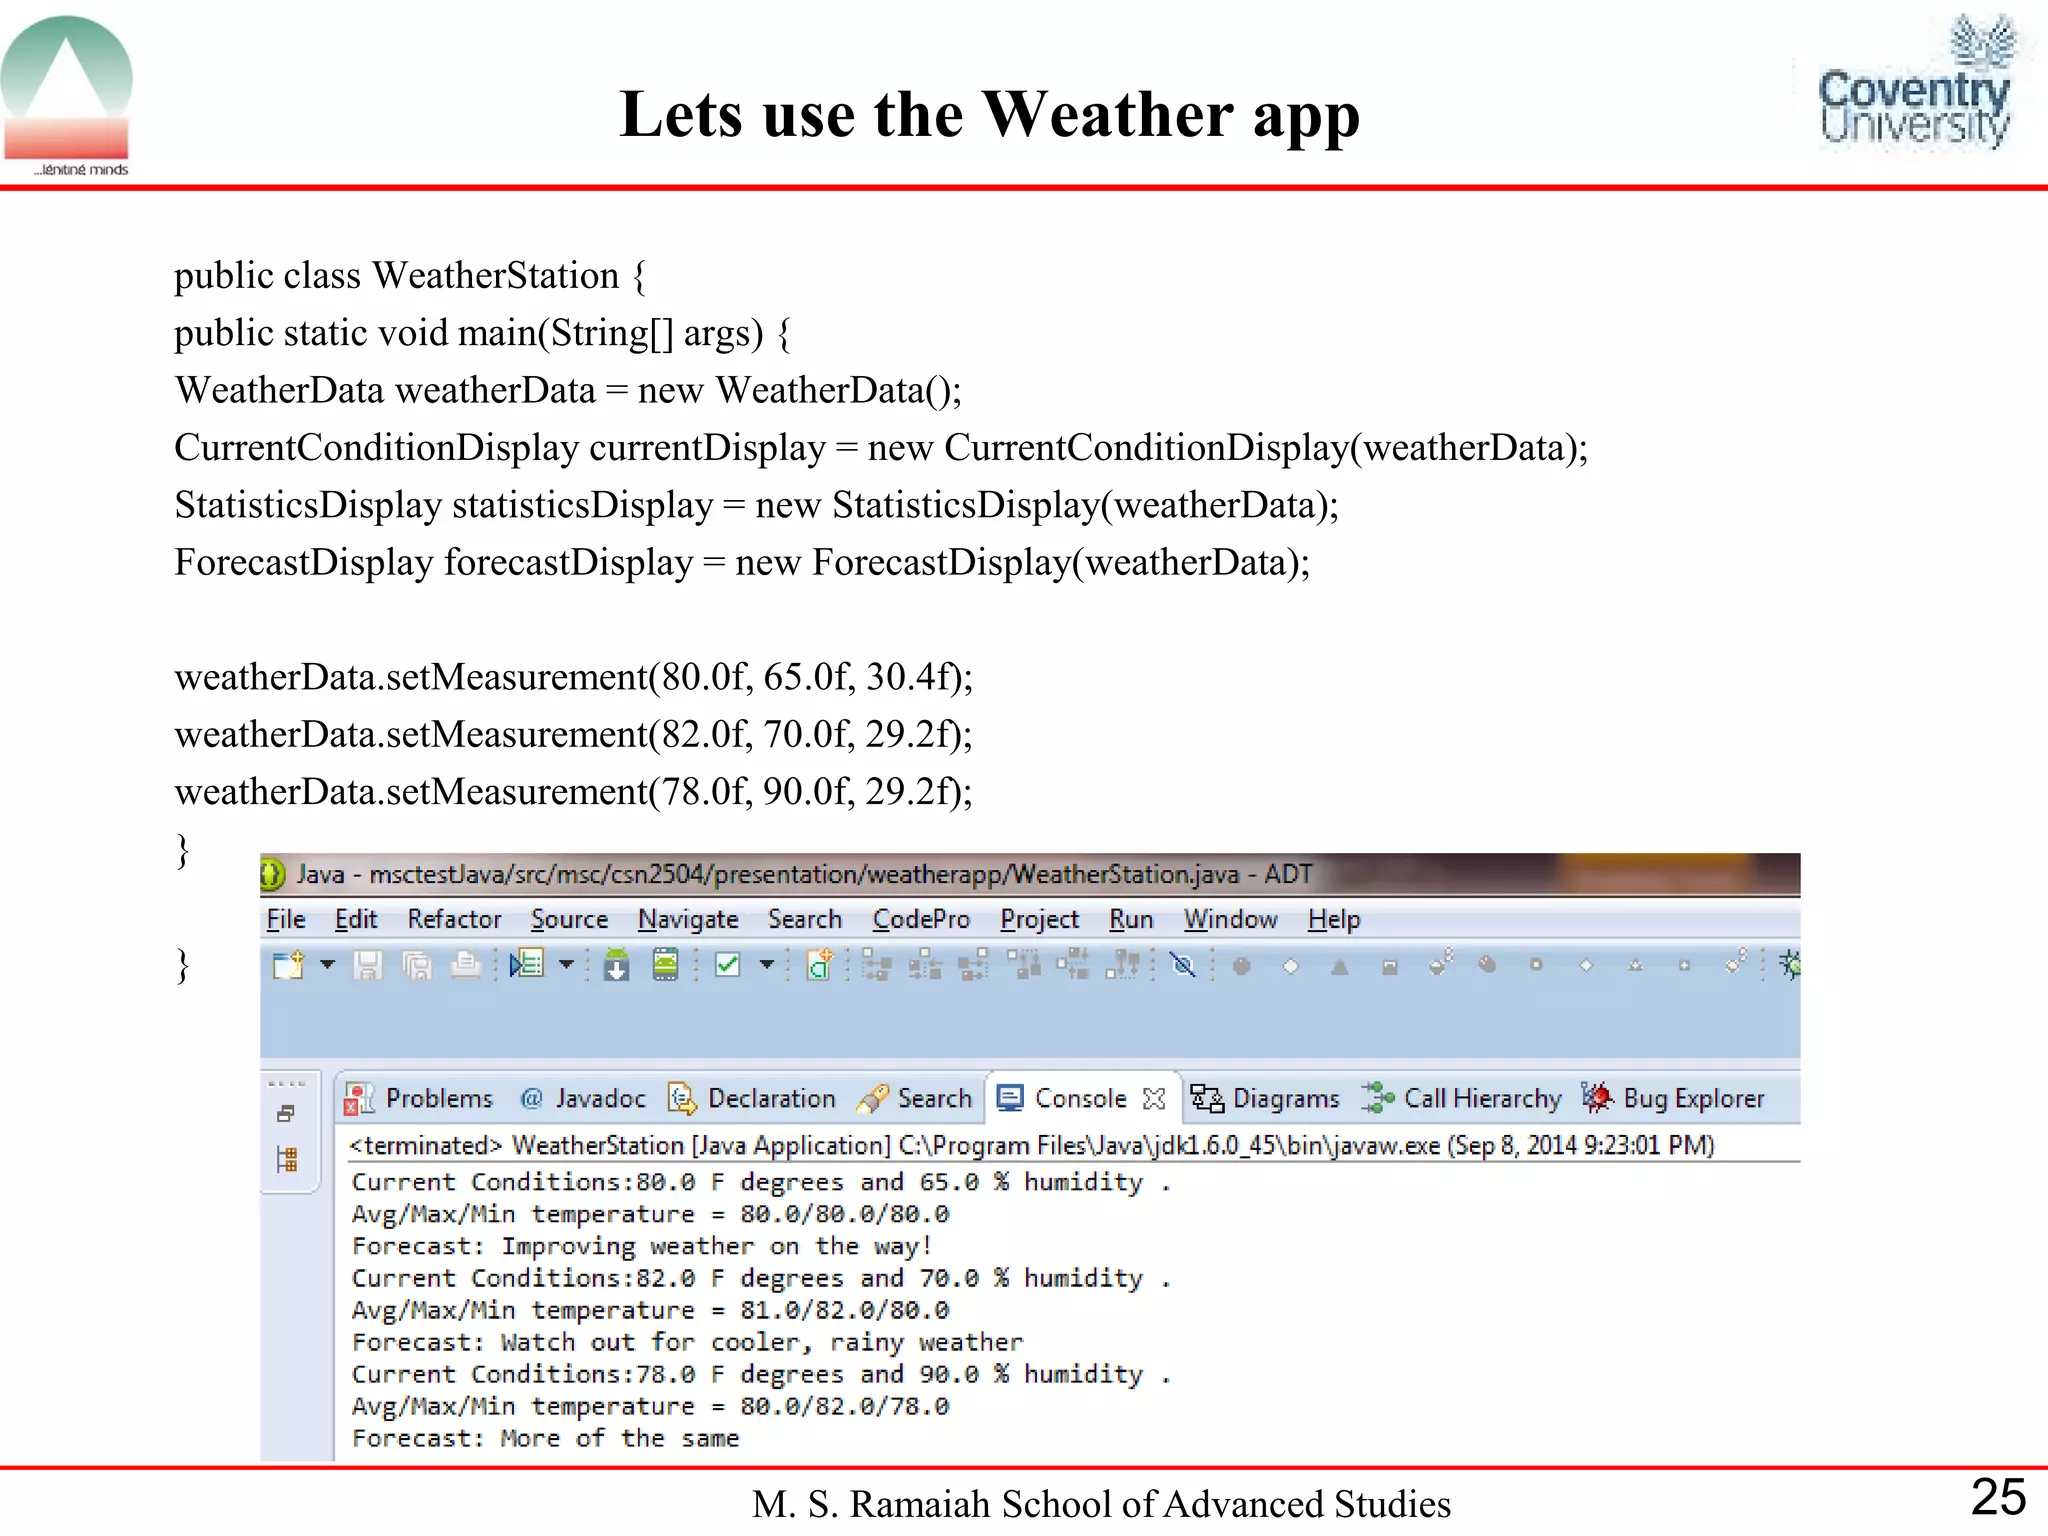Click the hierarchy icon below restore icon
Viewport: 2048px width, 1536px height.
tap(287, 1160)
